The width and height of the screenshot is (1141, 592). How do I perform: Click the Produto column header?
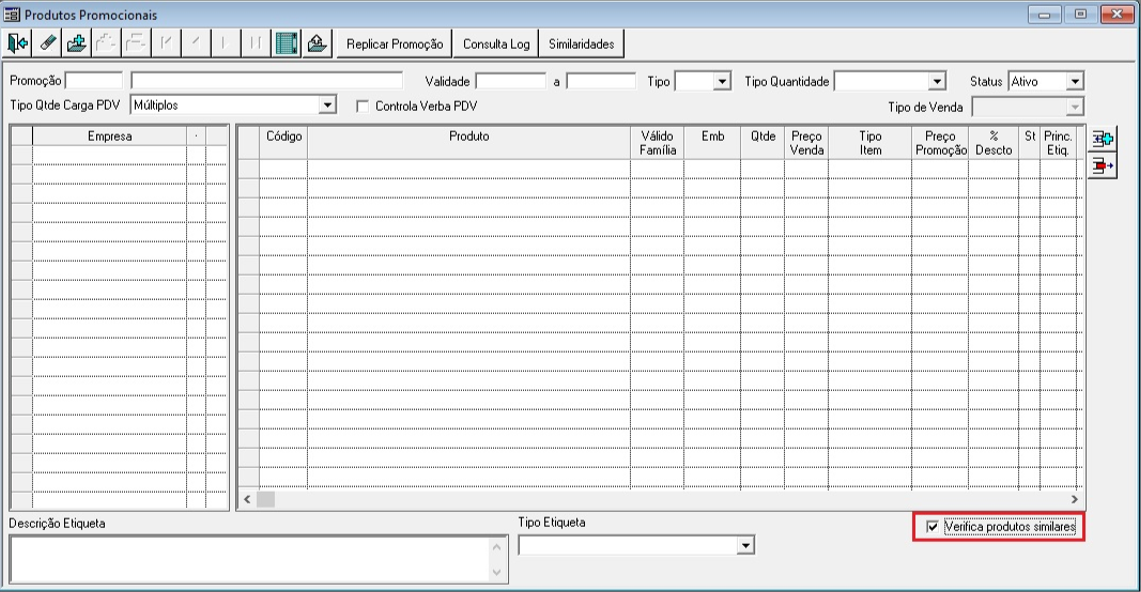tap(469, 143)
